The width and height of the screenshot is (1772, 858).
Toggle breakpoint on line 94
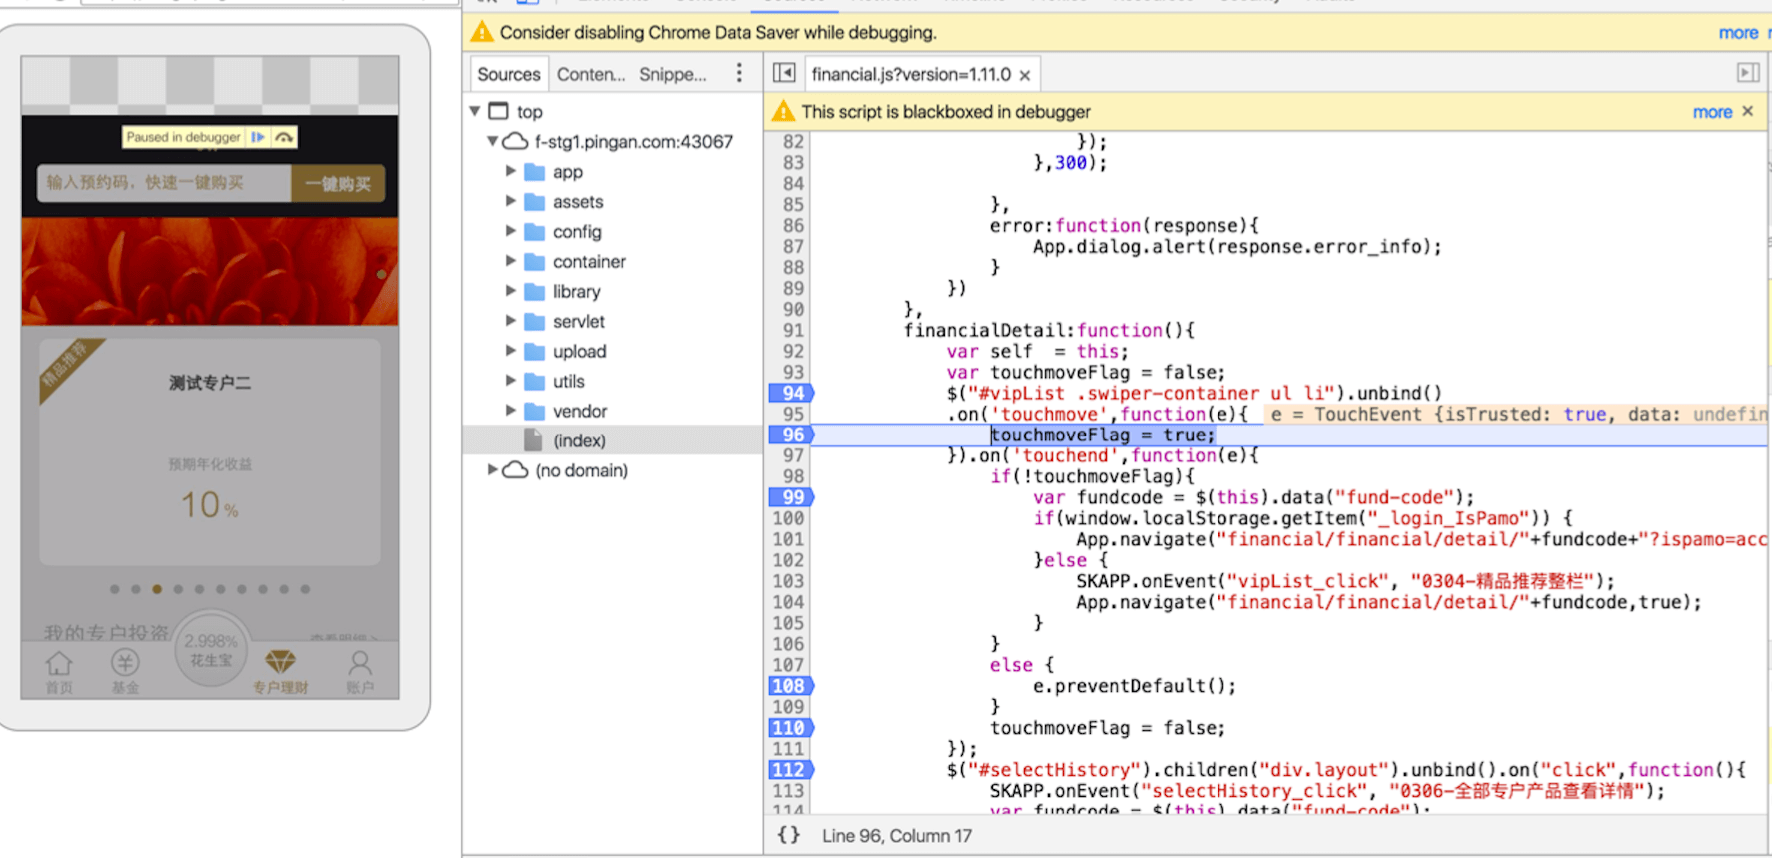[x=791, y=393]
